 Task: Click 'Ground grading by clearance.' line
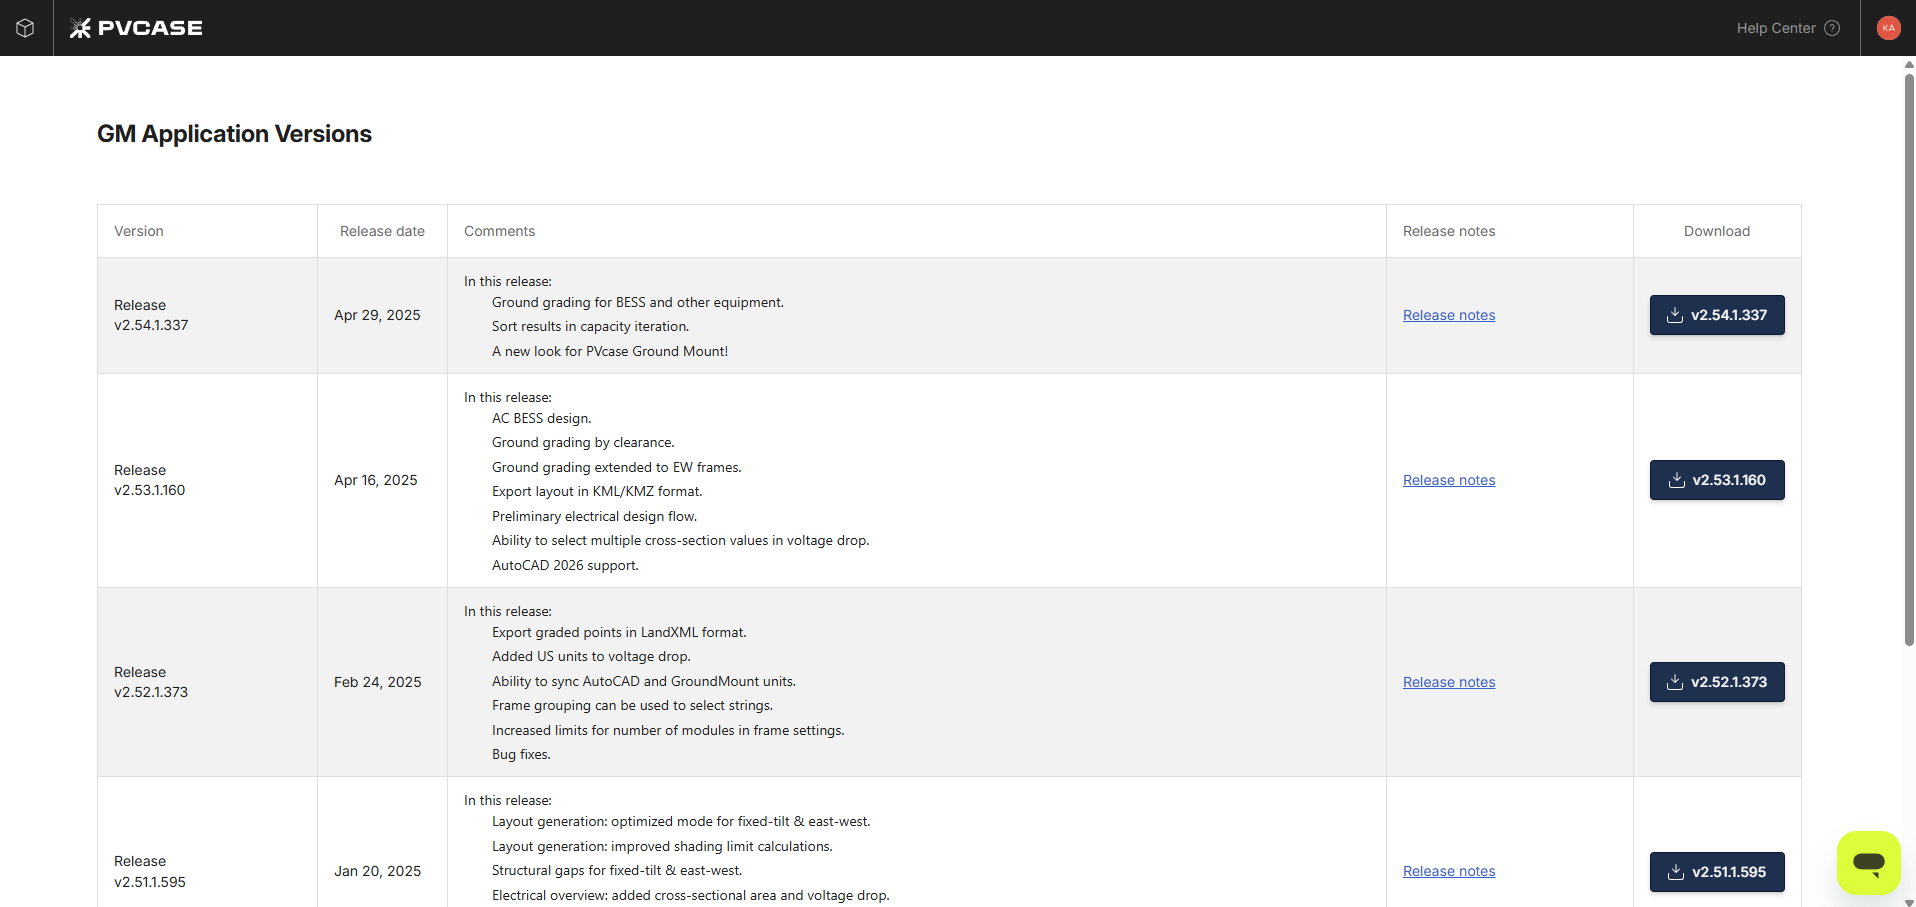coord(583,442)
